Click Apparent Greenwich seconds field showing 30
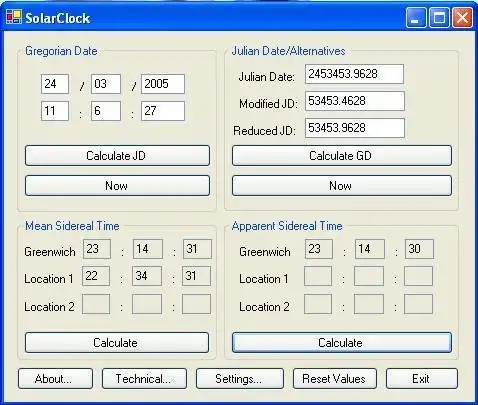 [x=419, y=249]
